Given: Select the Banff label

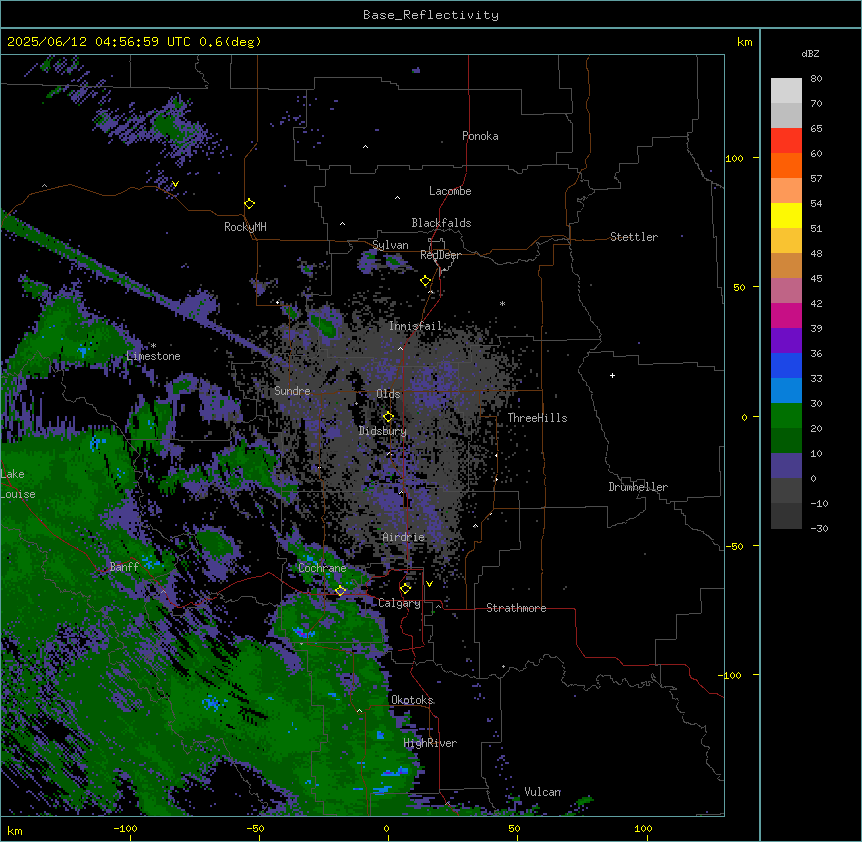Looking at the screenshot, I should click(x=124, y=567).
